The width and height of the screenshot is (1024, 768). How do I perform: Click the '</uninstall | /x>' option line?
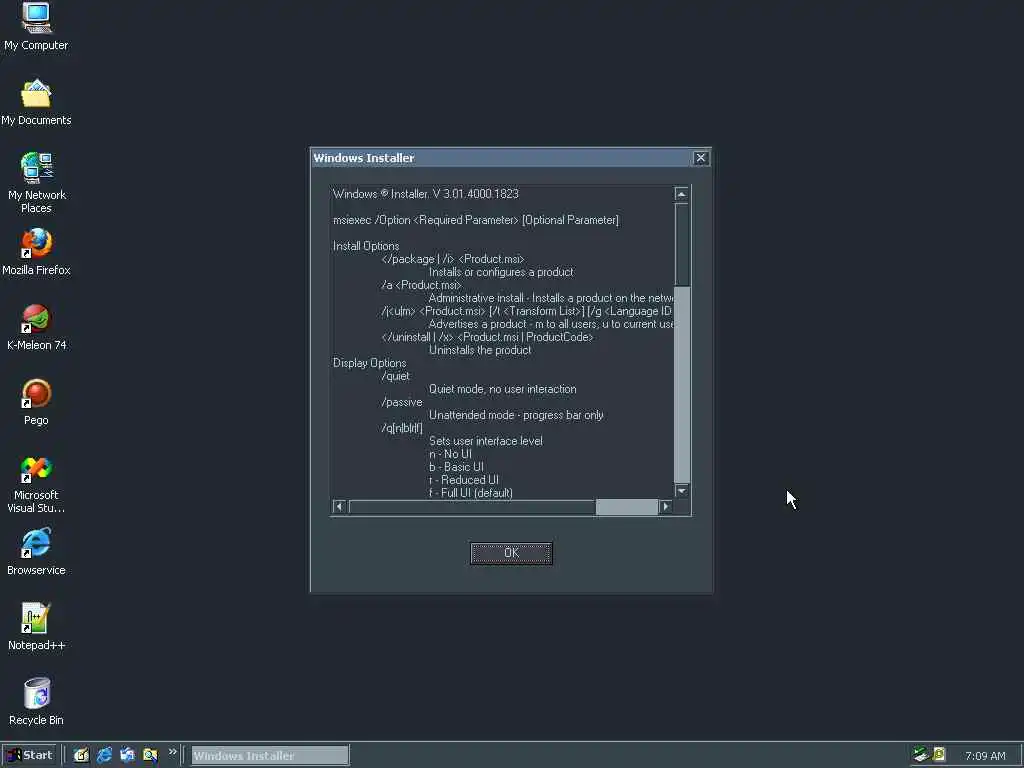(x=487, y=337)
